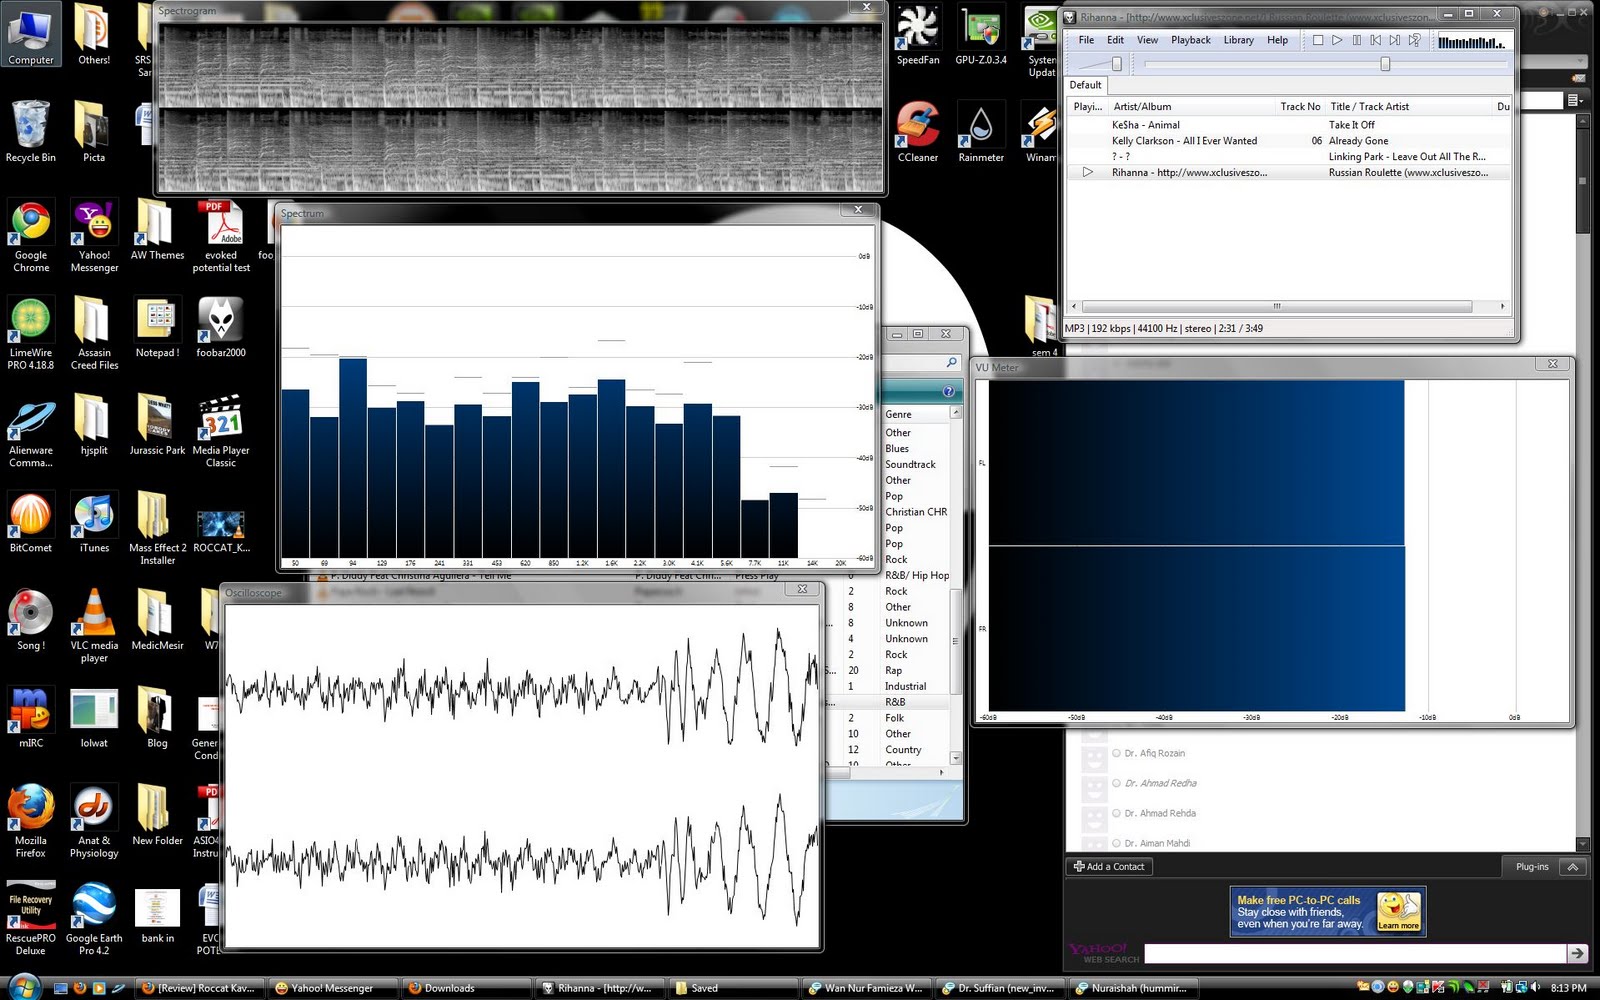Launch Google Chrome from the desktop

[x=31, y=236]
